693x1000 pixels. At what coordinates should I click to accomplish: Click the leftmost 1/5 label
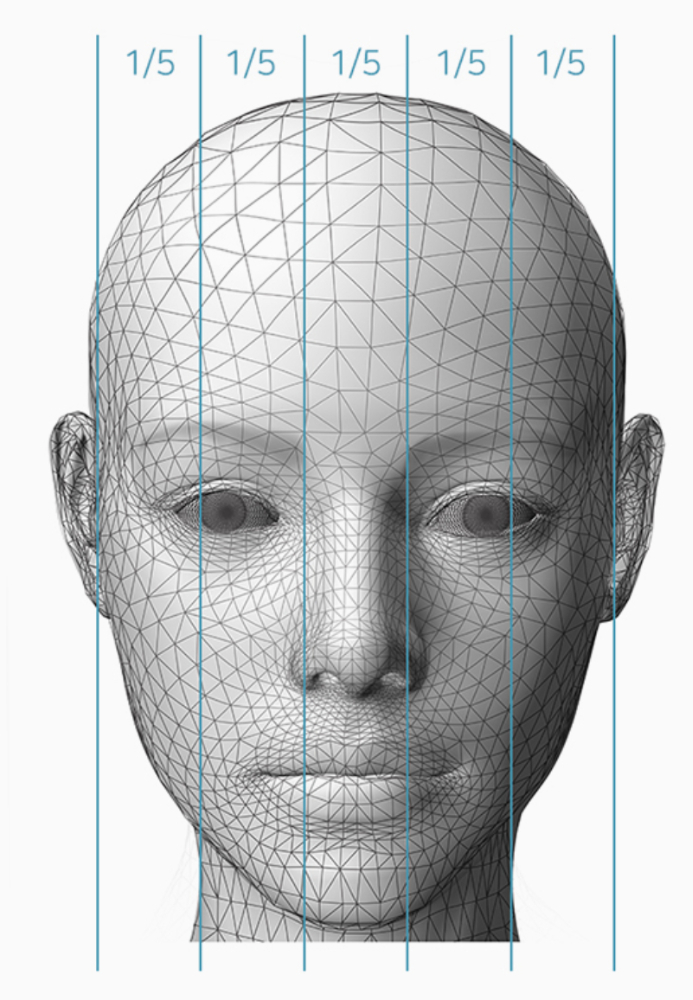150,63
